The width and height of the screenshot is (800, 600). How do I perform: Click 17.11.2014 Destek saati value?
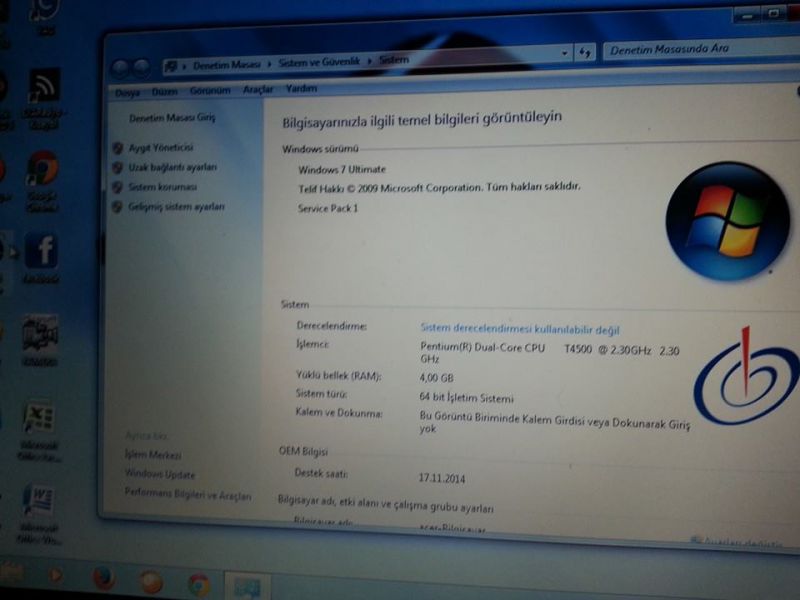[x=442, y=479]
